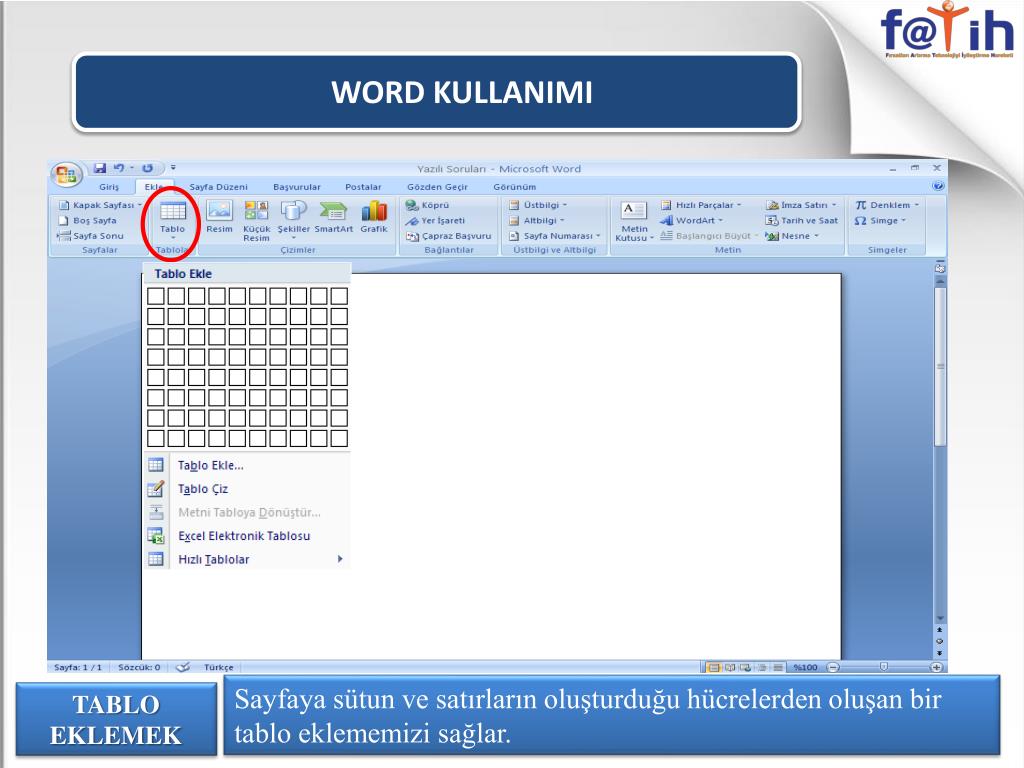Open the Office button menu

coord(66,174)
